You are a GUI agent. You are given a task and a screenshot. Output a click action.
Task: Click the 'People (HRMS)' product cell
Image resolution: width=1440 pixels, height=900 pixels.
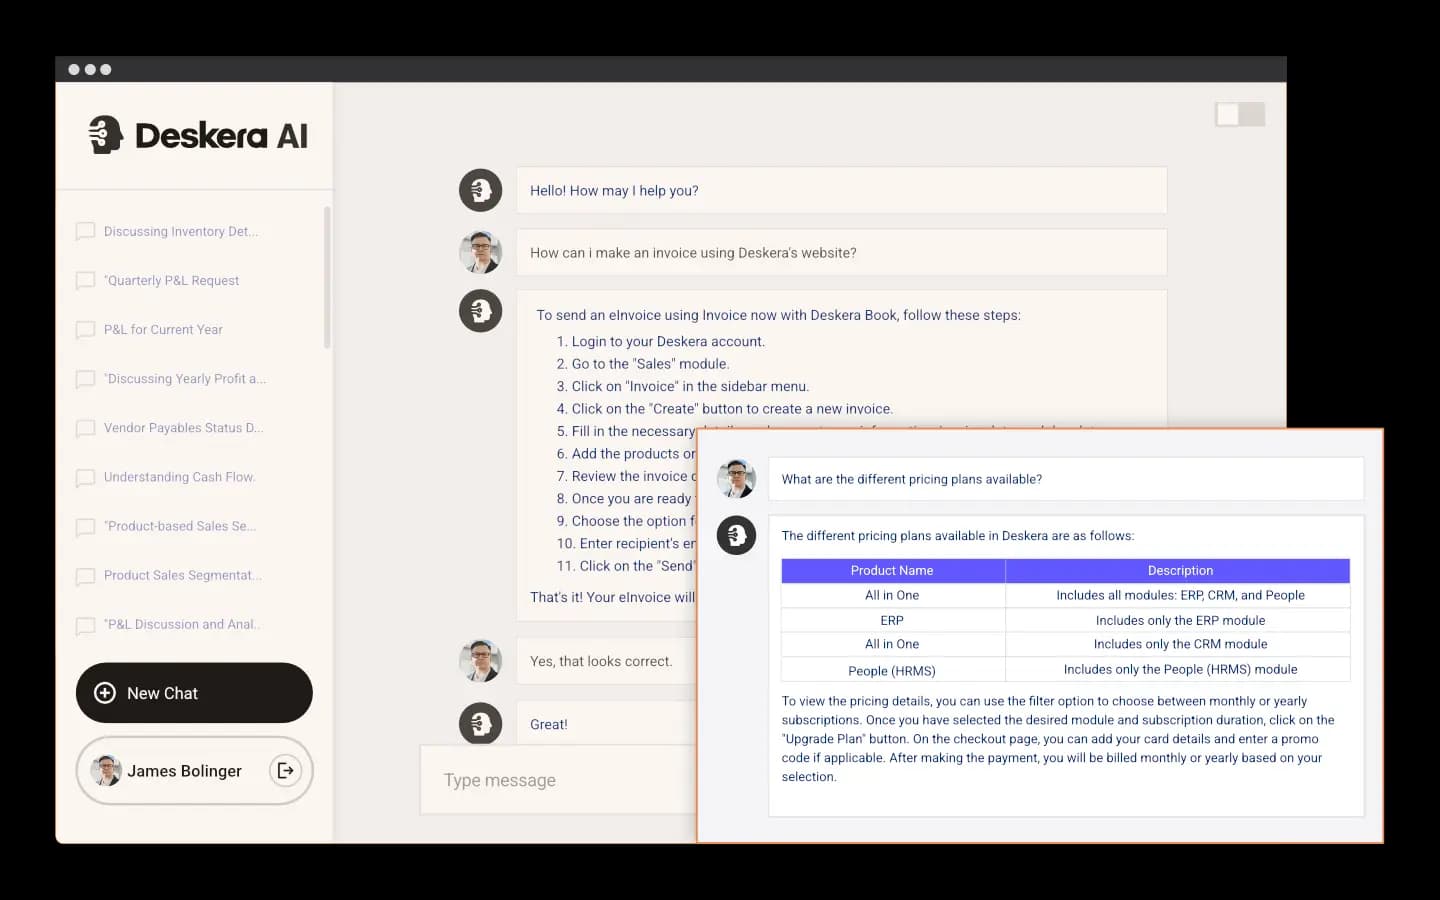coord(892,670)
